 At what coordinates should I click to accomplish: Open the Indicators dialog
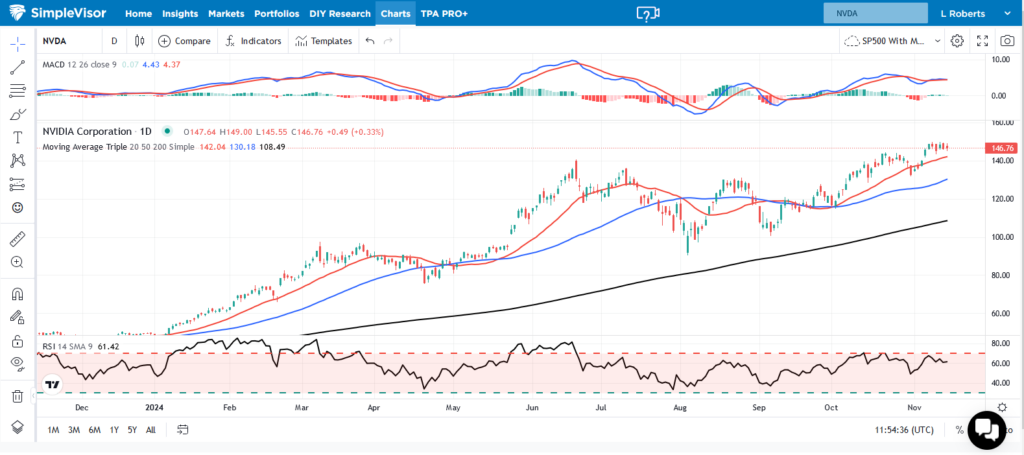[x=253, y=41]
